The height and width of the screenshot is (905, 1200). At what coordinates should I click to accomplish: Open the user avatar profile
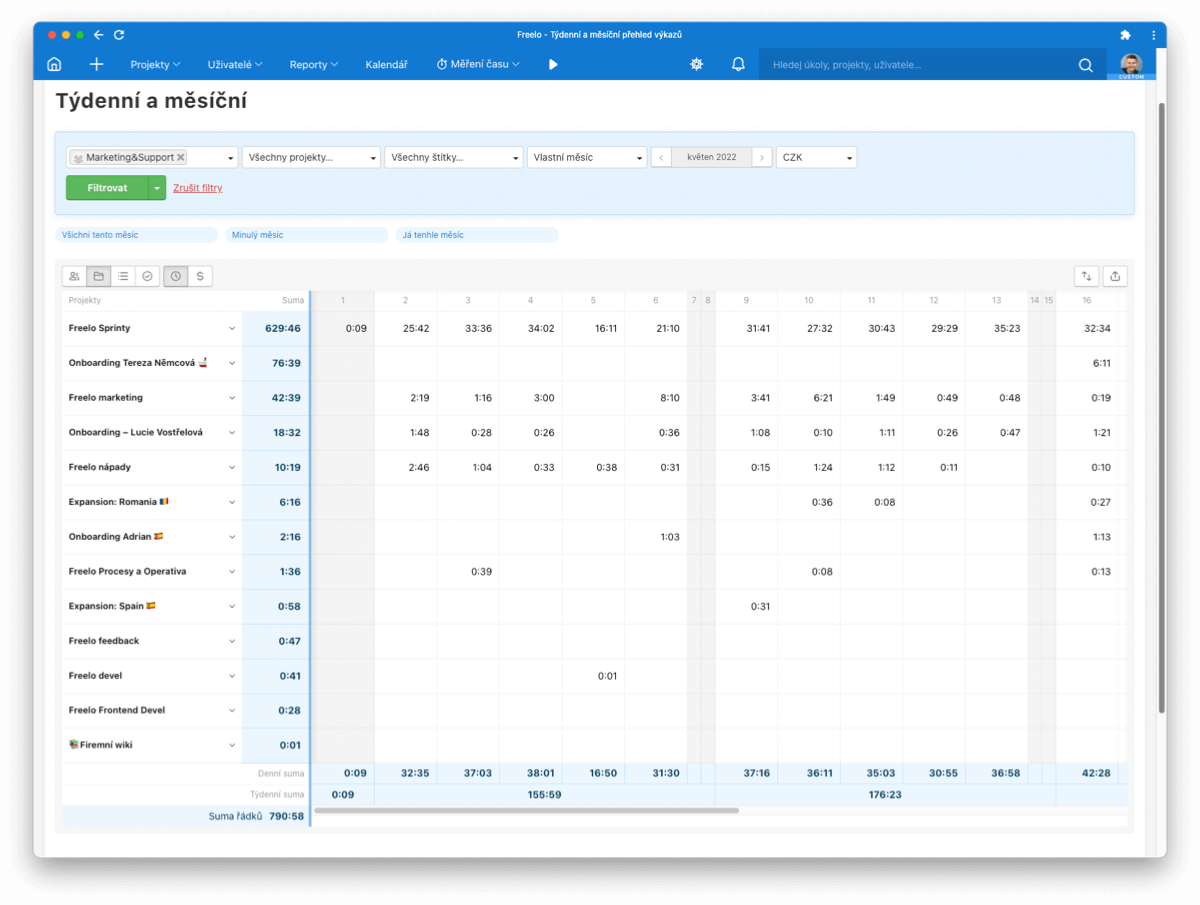point(1131,64)
